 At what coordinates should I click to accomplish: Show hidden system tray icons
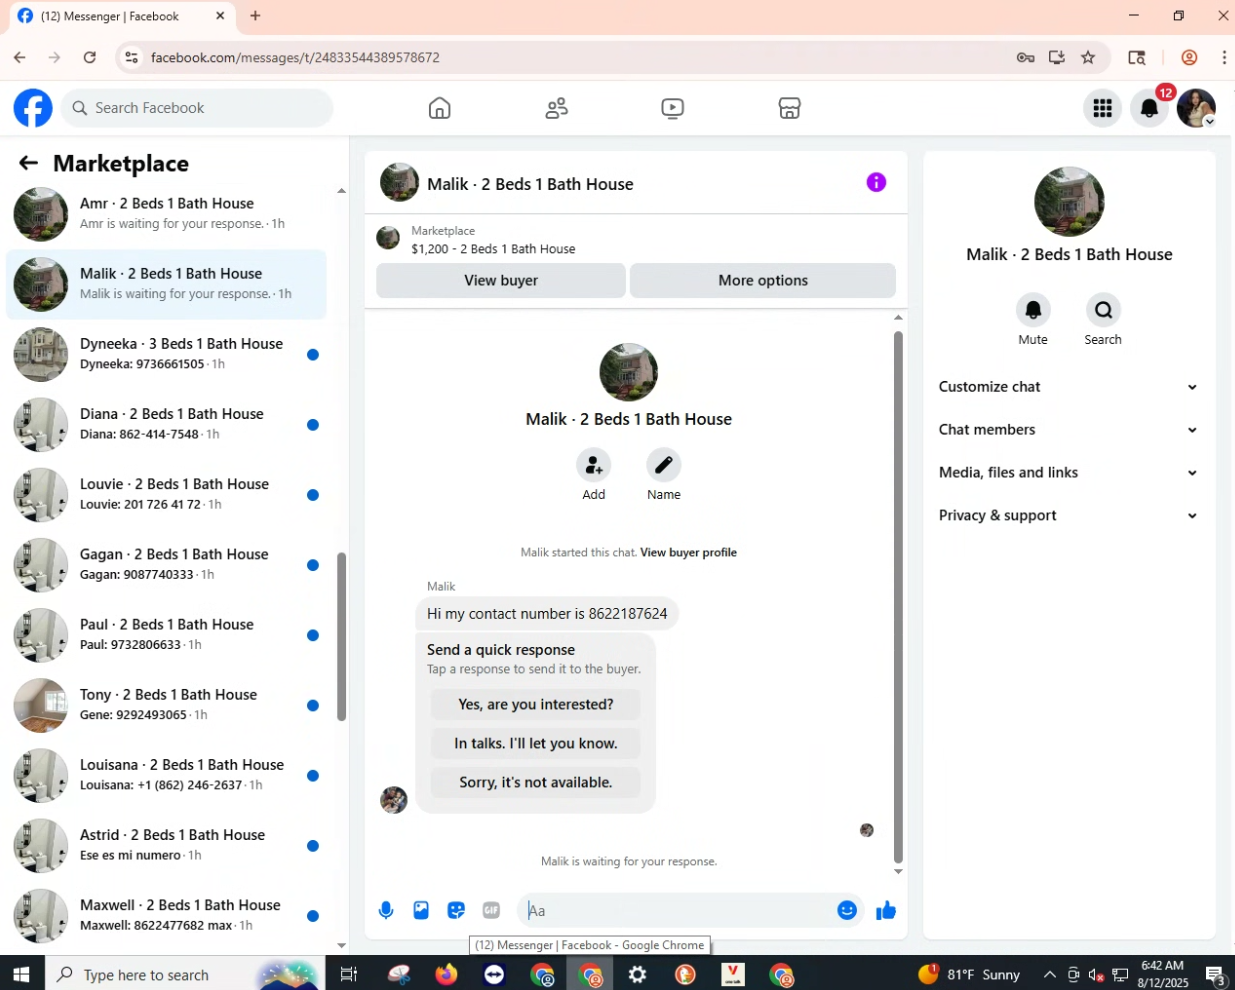[x=1049, y=974]
